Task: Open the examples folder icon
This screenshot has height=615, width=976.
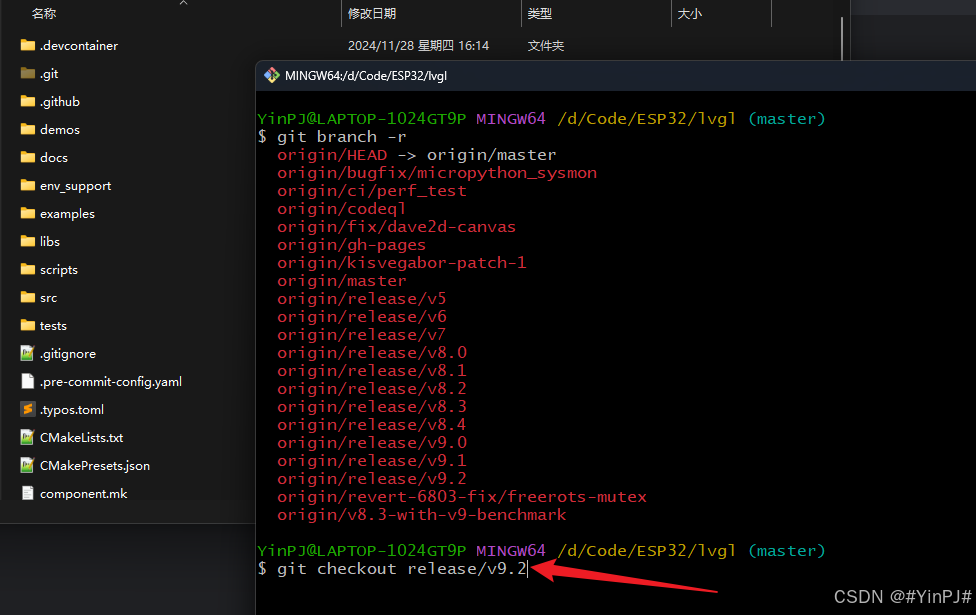Action: click(x=28, y=213)
